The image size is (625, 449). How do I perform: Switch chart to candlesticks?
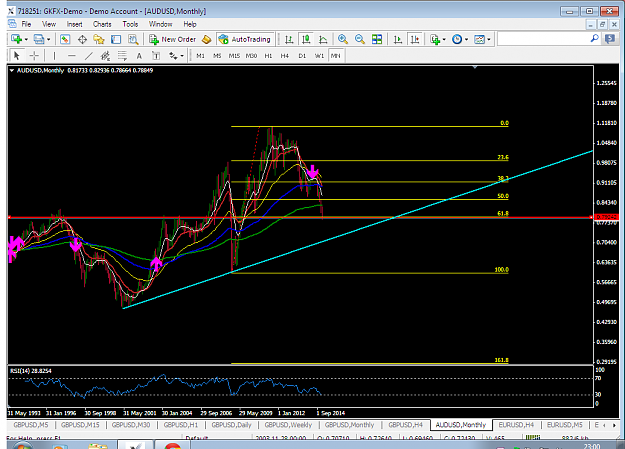click(x=306, y=39)
